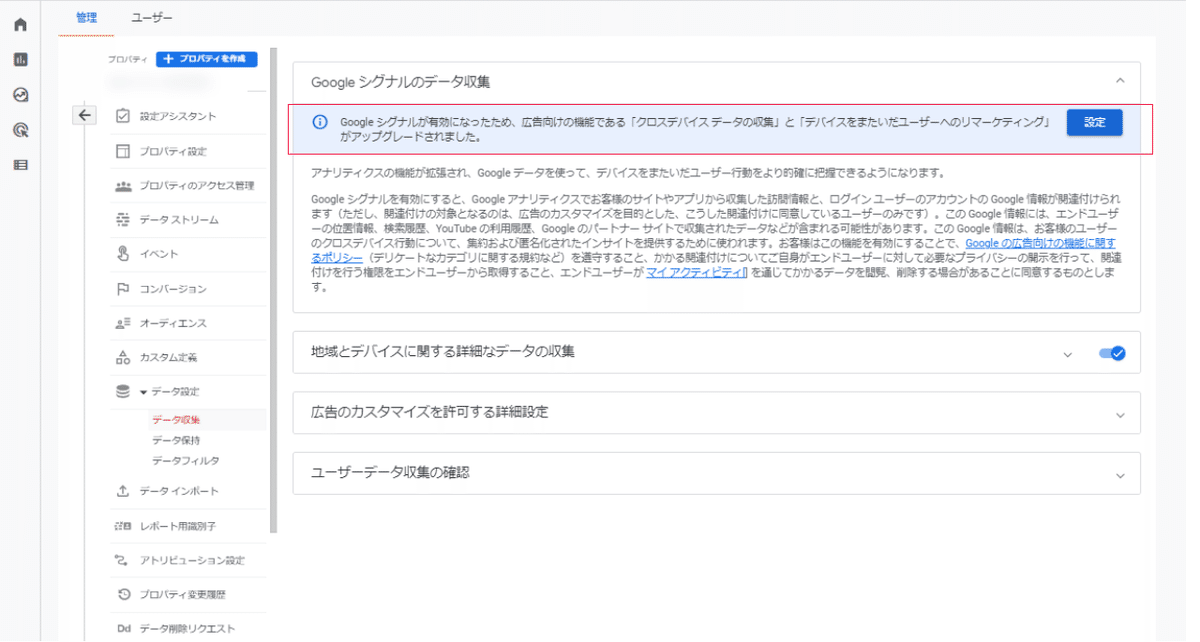Open the Advertising target icon
This screenshot has height=642, width=1200.
tap(20, 130)
